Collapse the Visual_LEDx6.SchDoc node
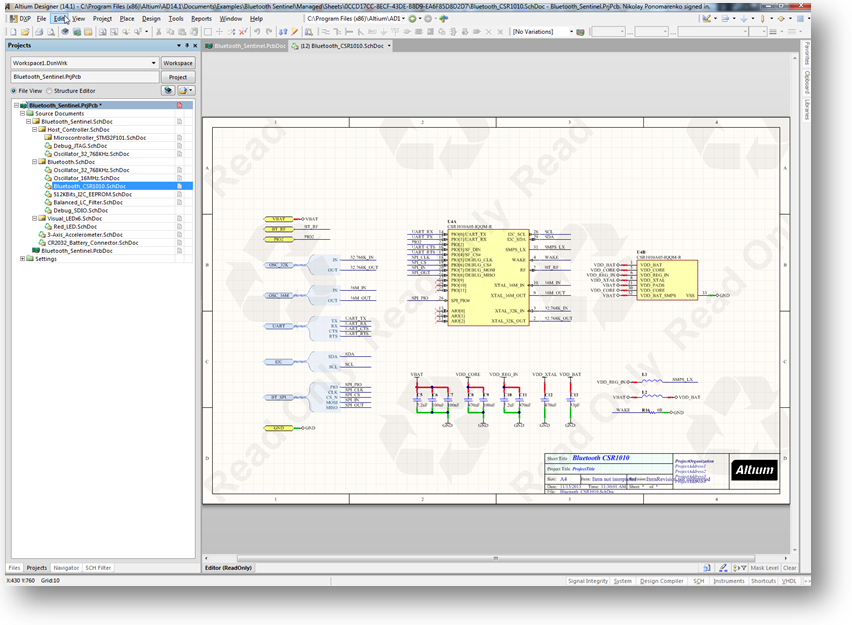Screen dimensions: 852x625 pyautogui.click(x=34, y=218)
